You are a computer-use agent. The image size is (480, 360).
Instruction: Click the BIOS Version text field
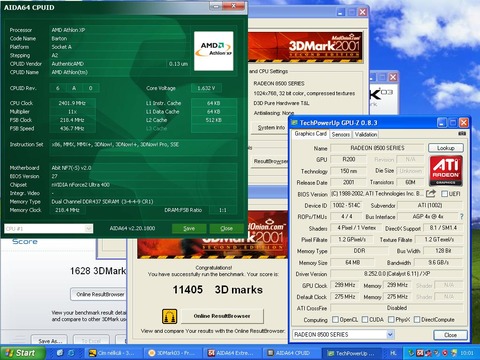378,194
